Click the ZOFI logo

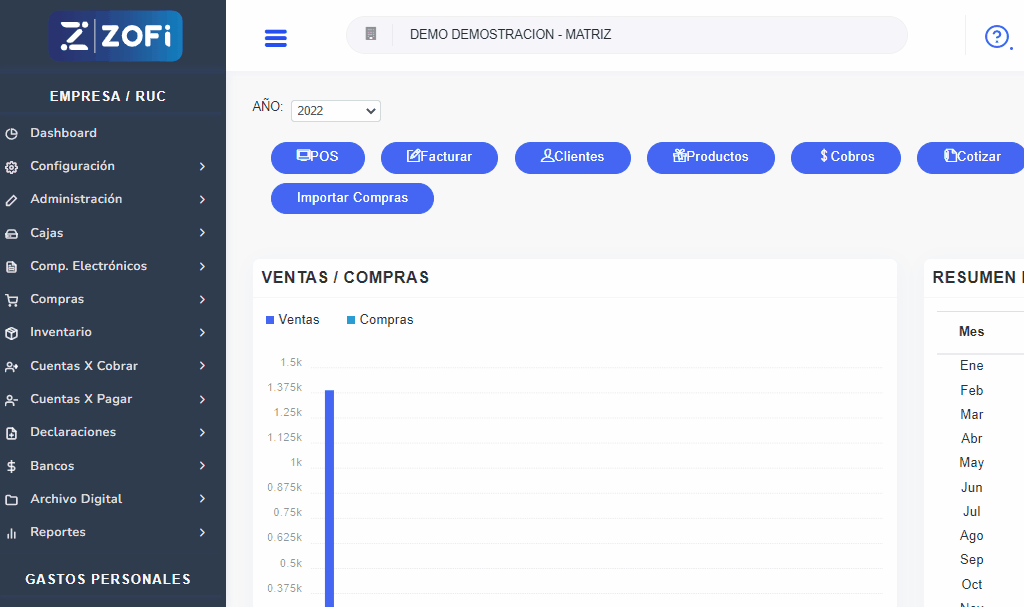(x=115, y=36)
